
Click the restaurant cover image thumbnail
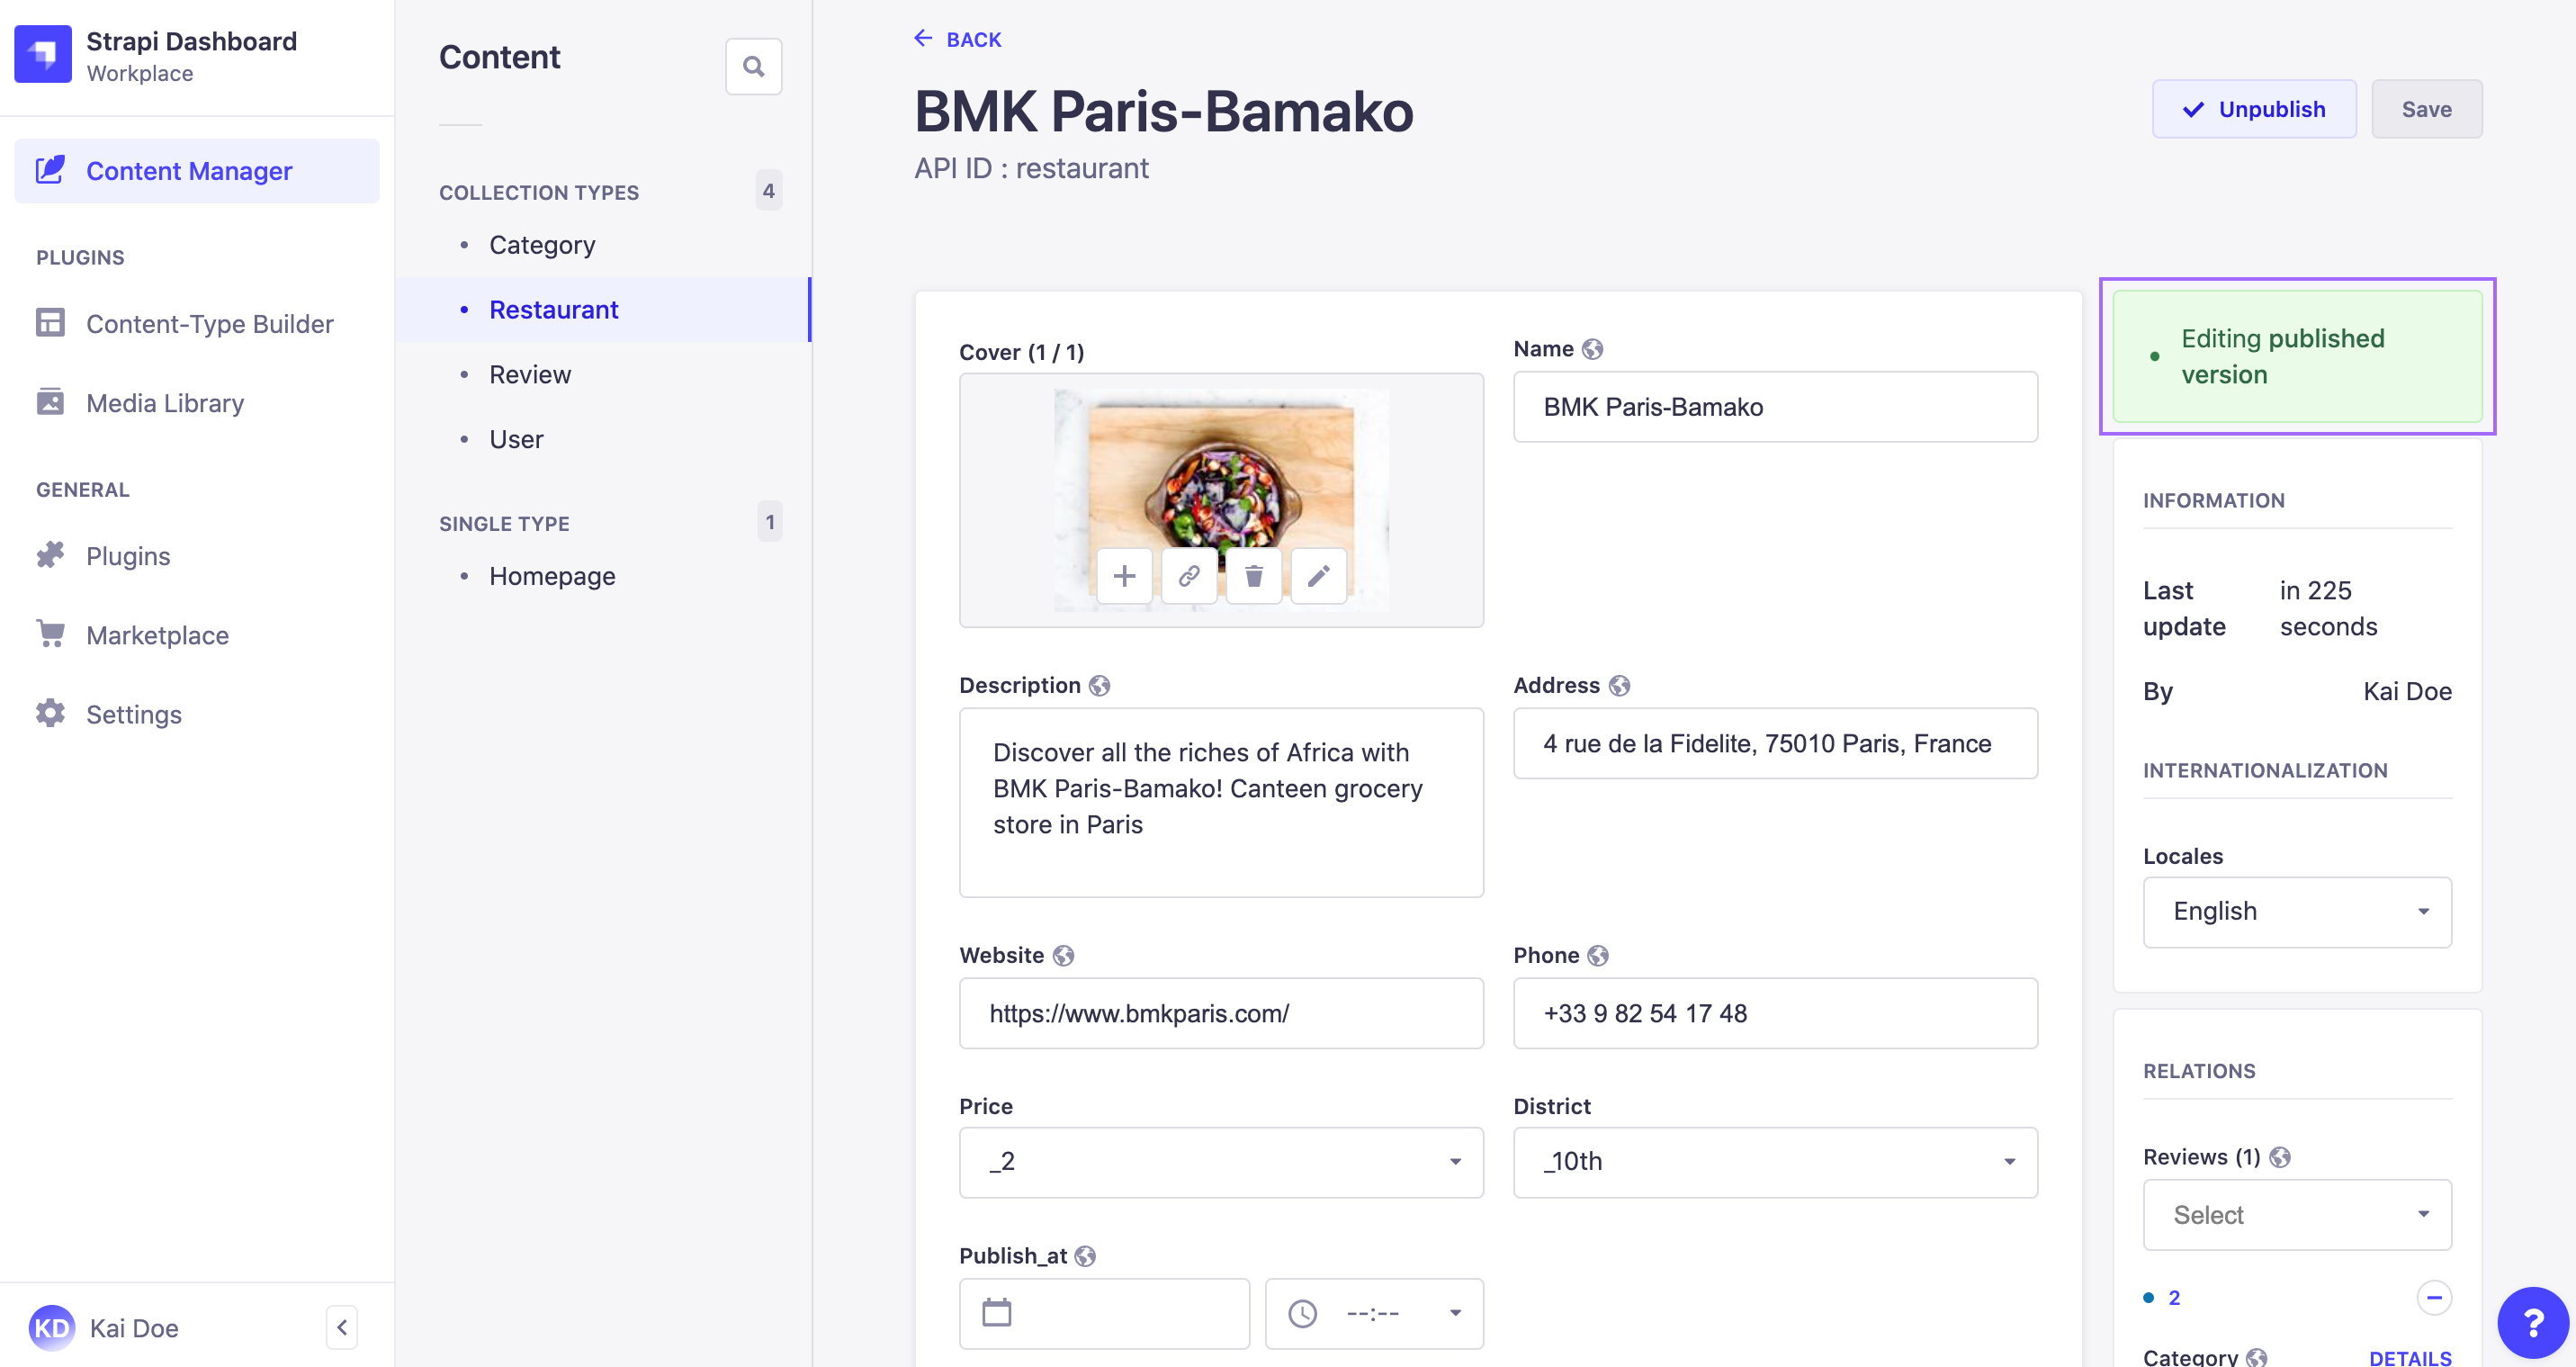(x=1220, y=494)
